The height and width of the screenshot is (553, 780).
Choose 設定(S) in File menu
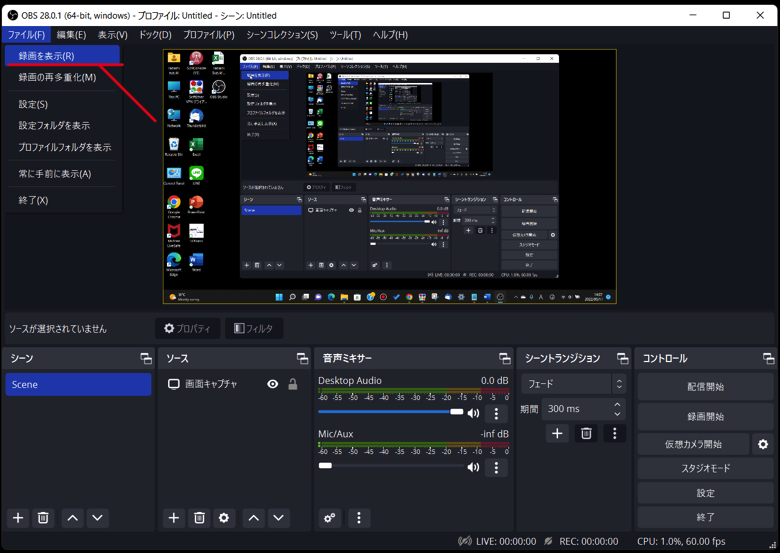point(63,104)
